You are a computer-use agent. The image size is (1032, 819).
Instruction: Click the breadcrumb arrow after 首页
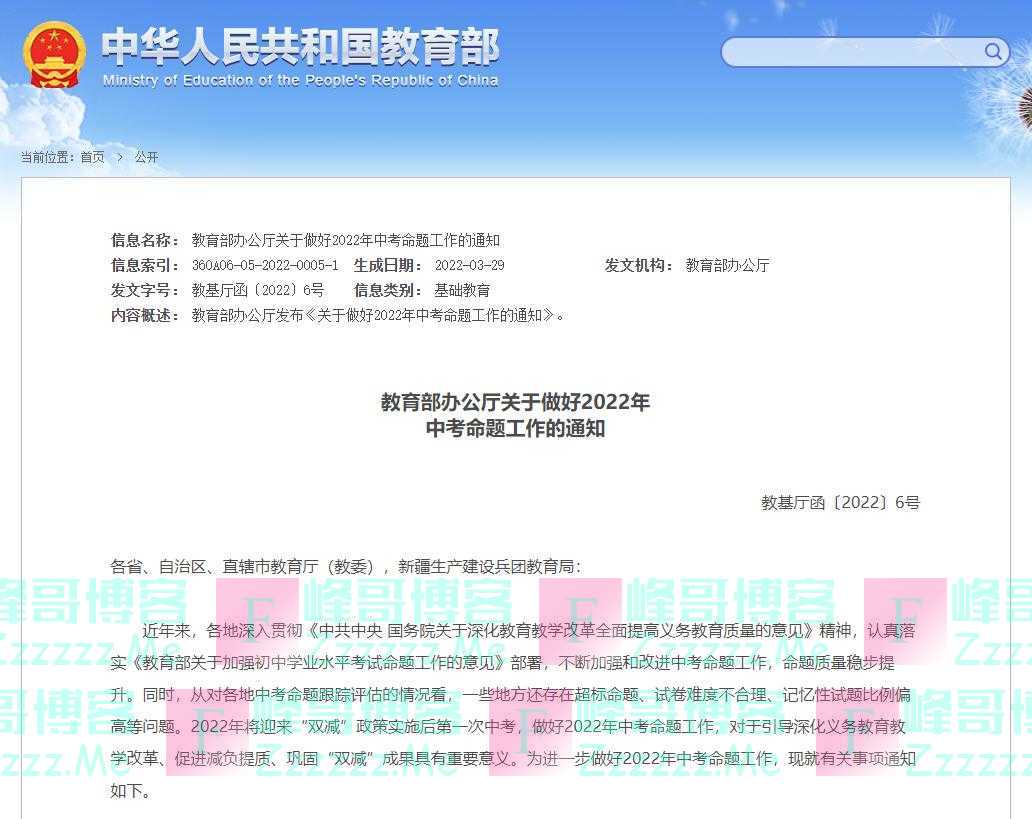click(x=120, y=157)
